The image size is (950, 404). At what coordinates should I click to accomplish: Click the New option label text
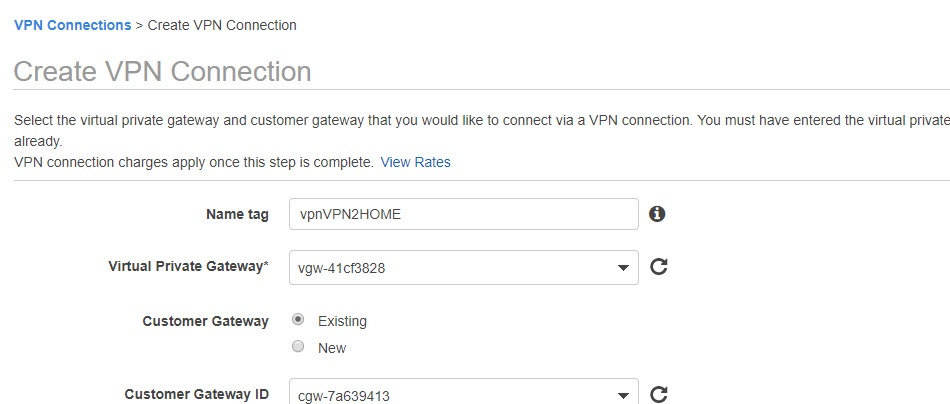tap(331, 348)
